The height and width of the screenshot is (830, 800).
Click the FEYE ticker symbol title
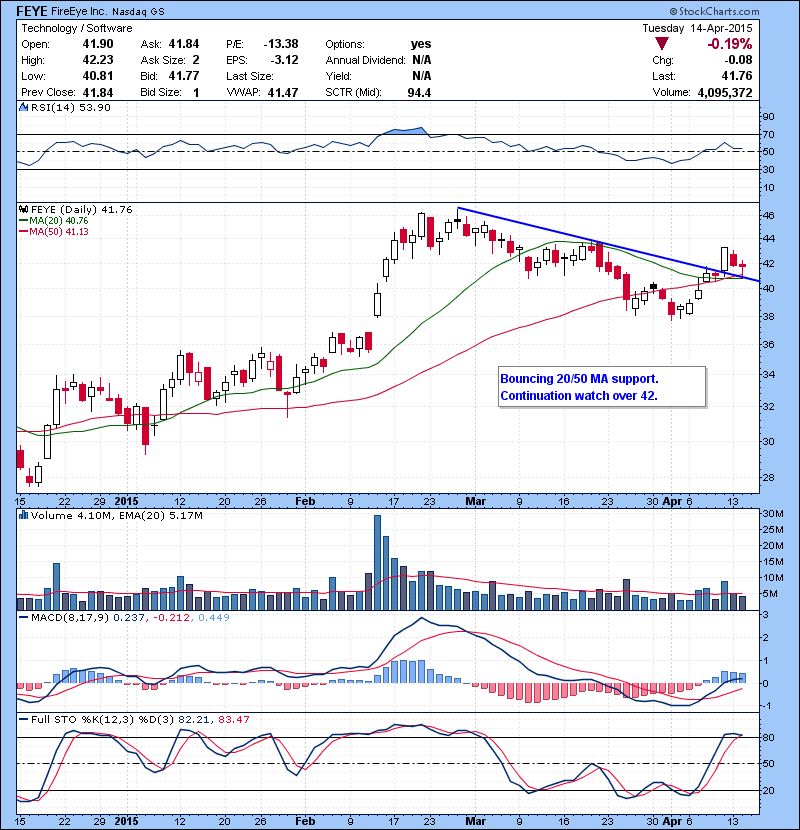32,11
